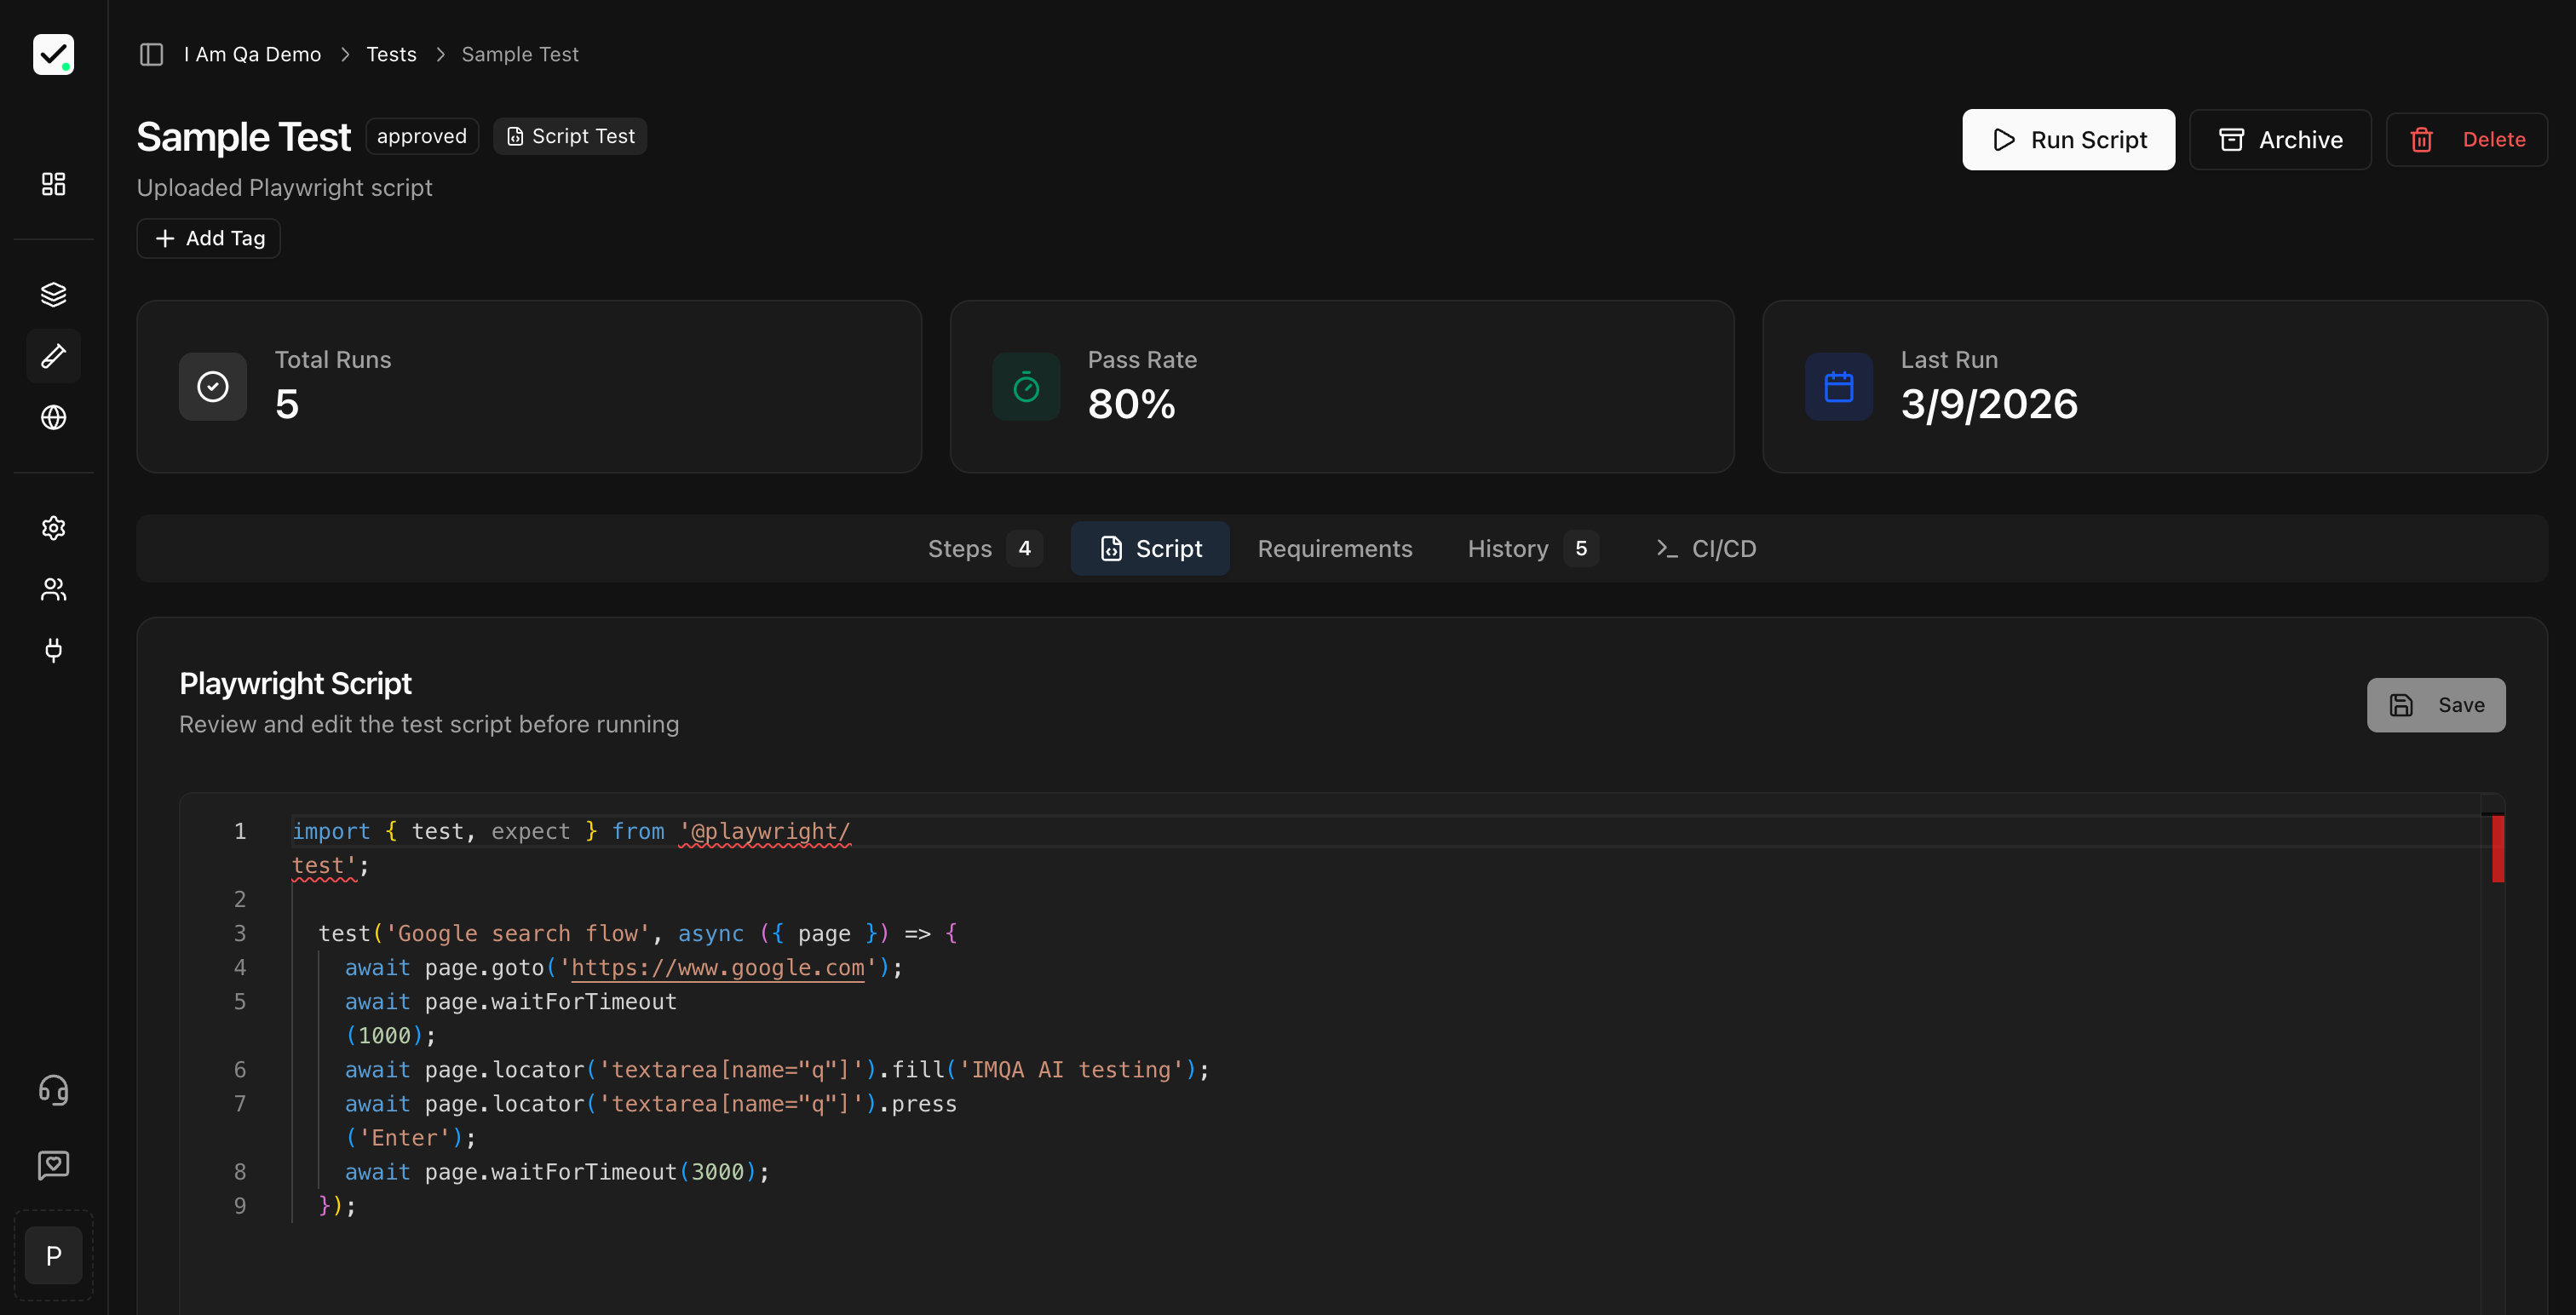2576x1315 pixels.
Task: Click the Archive button
Action: 2279,140
